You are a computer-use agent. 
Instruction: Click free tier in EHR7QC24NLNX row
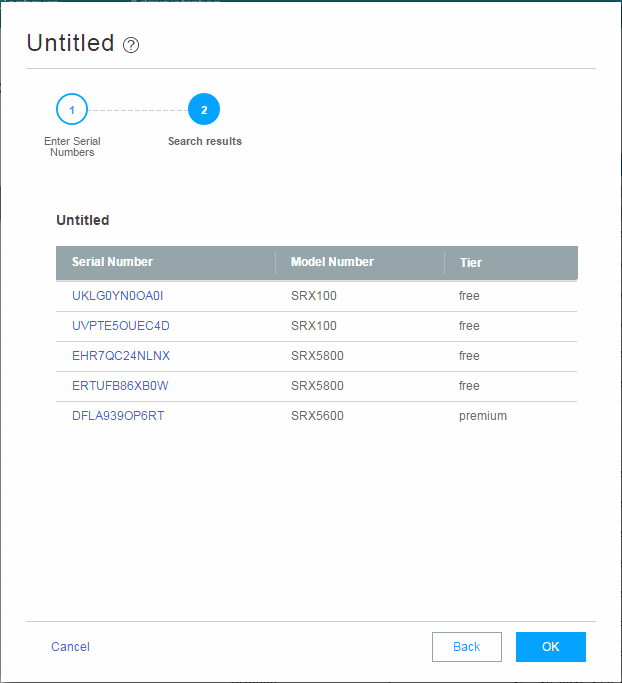(x=469, y=356)
